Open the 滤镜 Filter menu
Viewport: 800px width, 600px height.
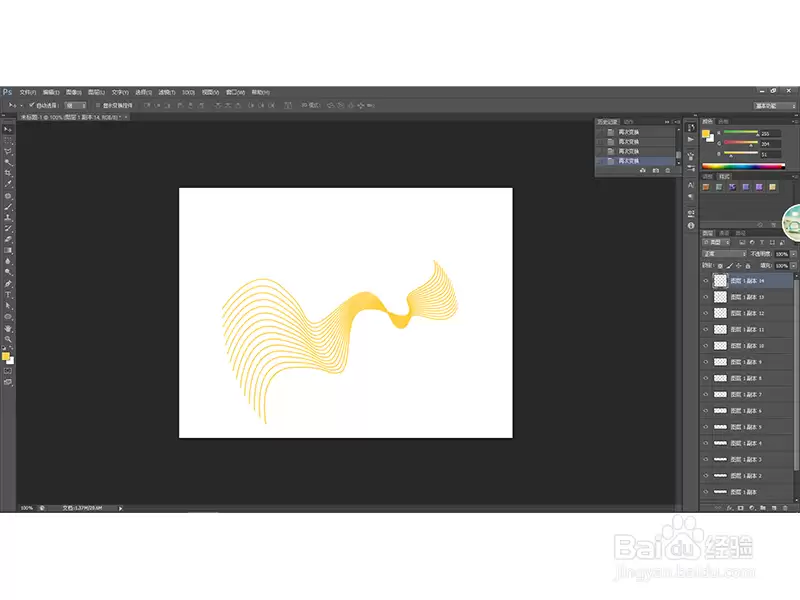point(167,92)
